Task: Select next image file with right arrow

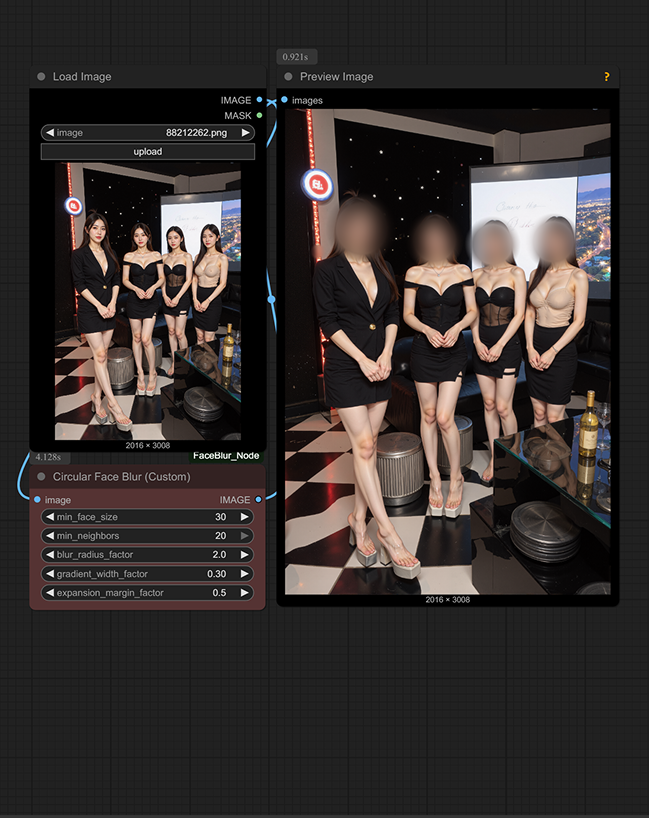Action: pyautogui.click(x=245, y=133)
